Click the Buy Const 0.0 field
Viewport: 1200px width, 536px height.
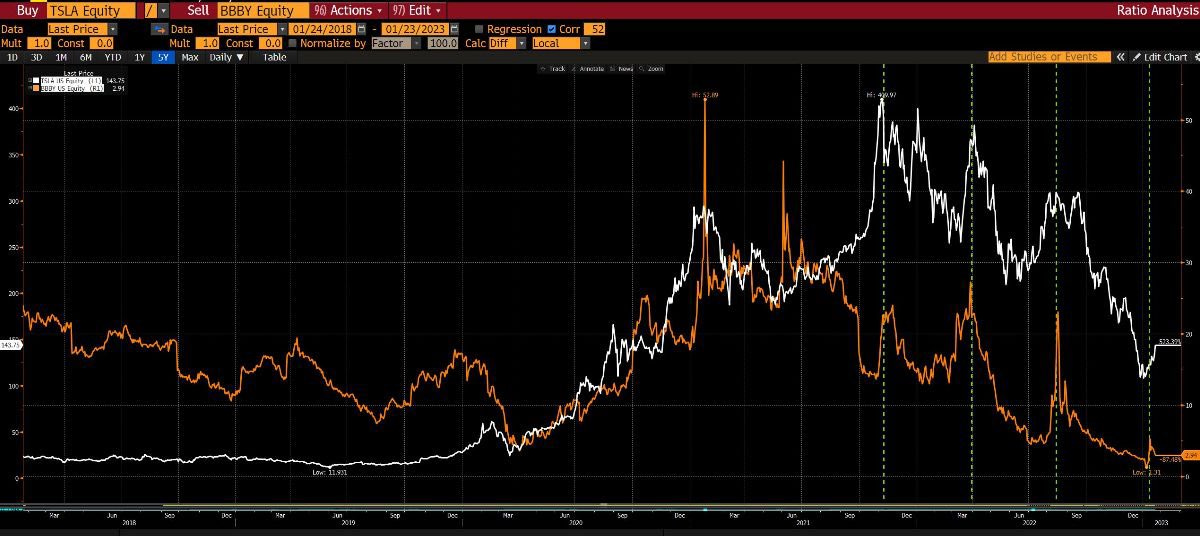102,43
